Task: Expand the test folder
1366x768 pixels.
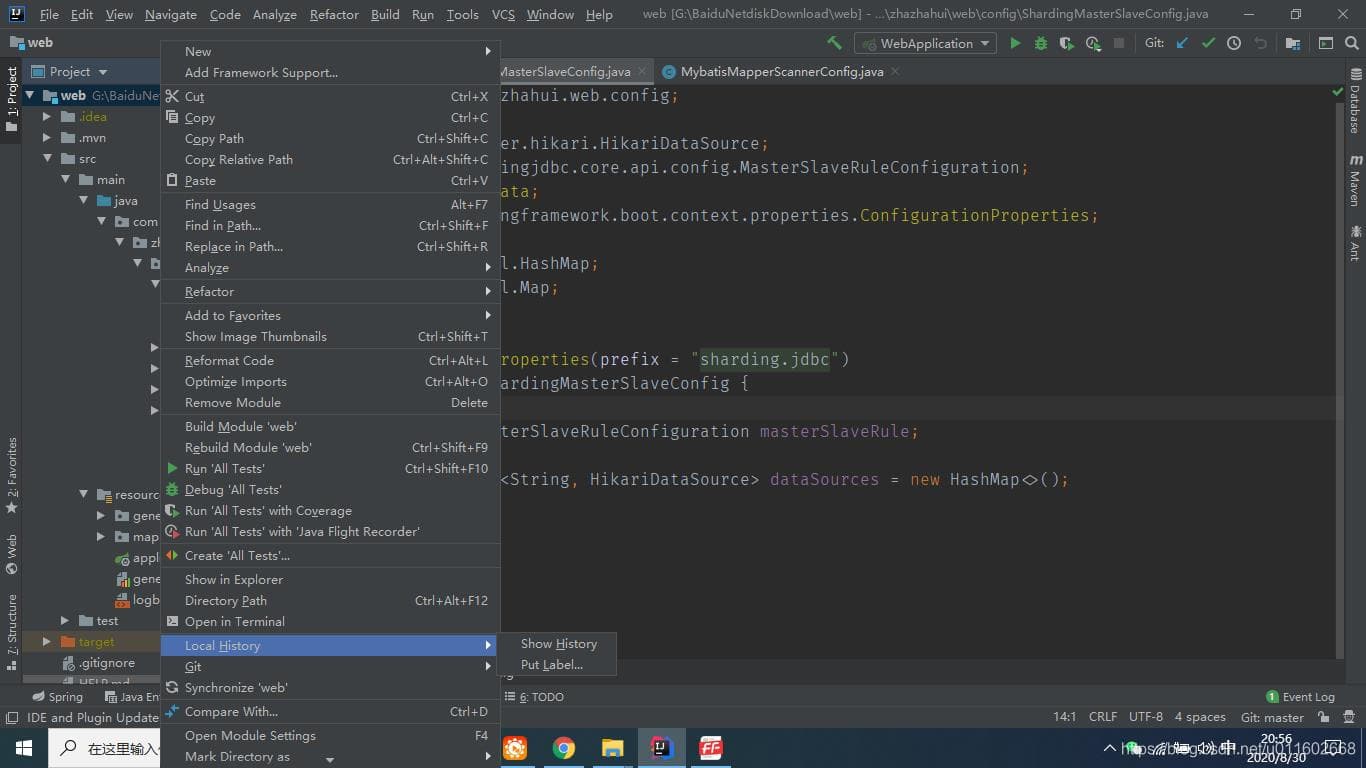Action: pos(66,621)
